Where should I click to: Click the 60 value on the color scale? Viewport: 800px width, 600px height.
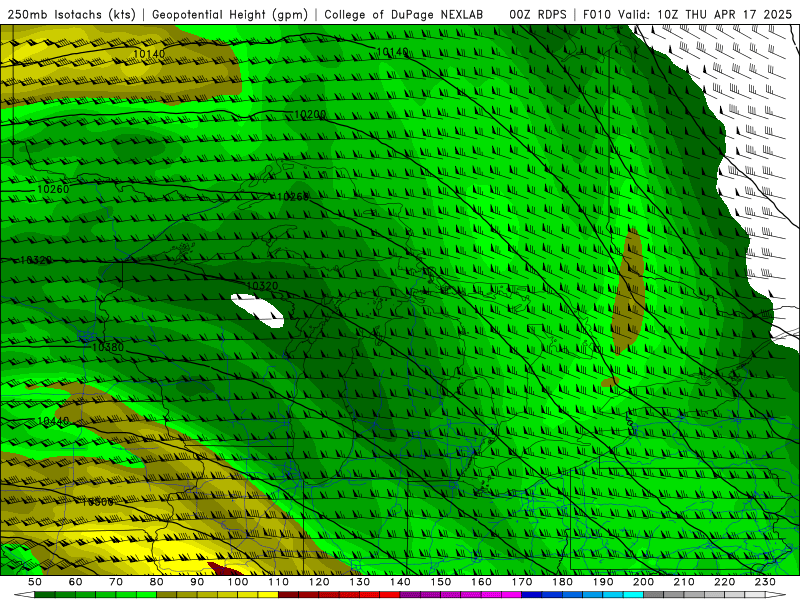click(76, 582)
